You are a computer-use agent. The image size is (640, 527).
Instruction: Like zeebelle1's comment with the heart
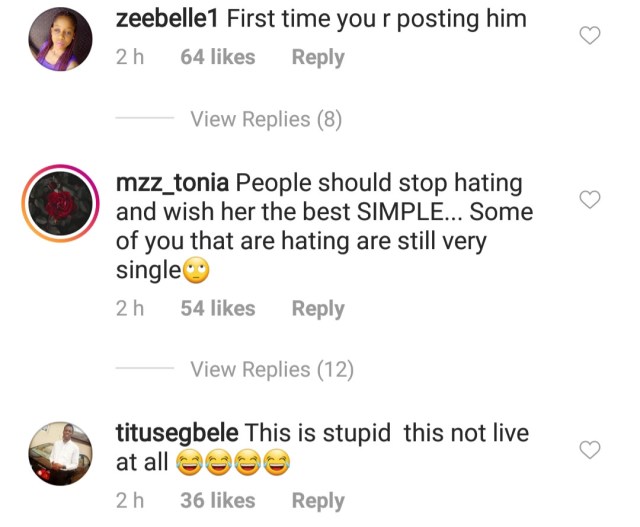[x=590, y=36]
